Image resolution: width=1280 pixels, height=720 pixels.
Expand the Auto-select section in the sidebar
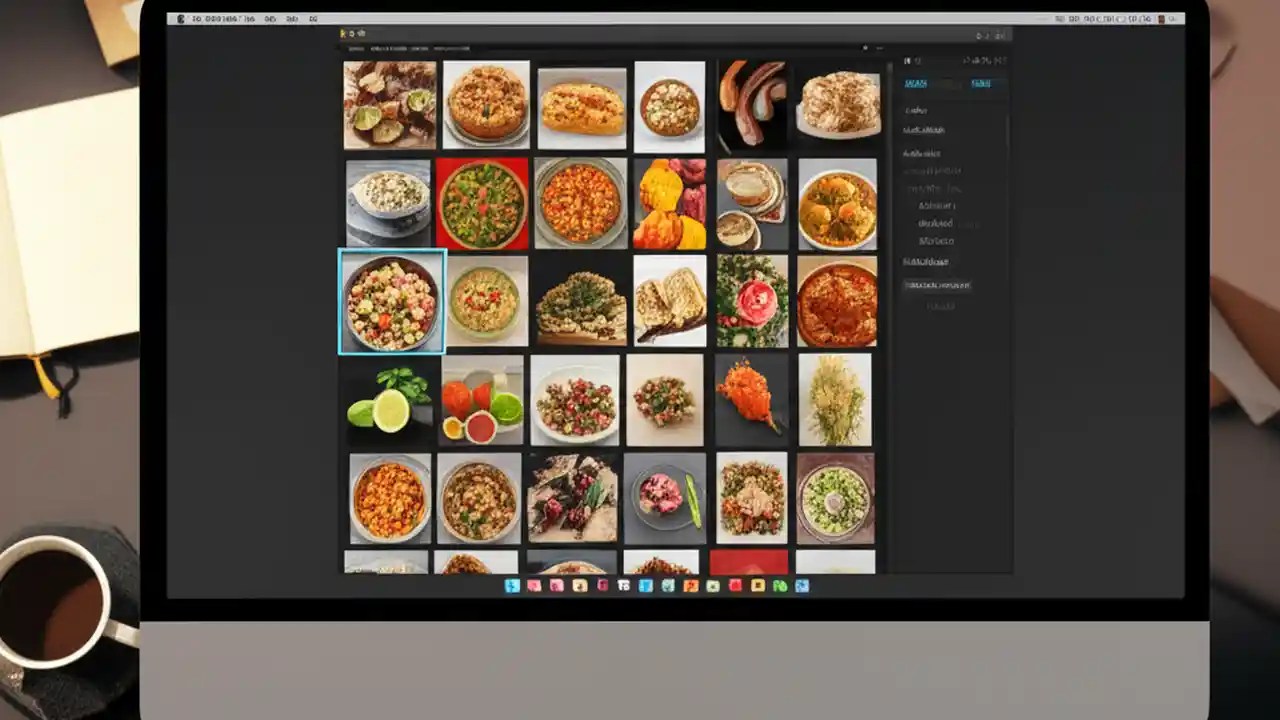pos(921,152)
